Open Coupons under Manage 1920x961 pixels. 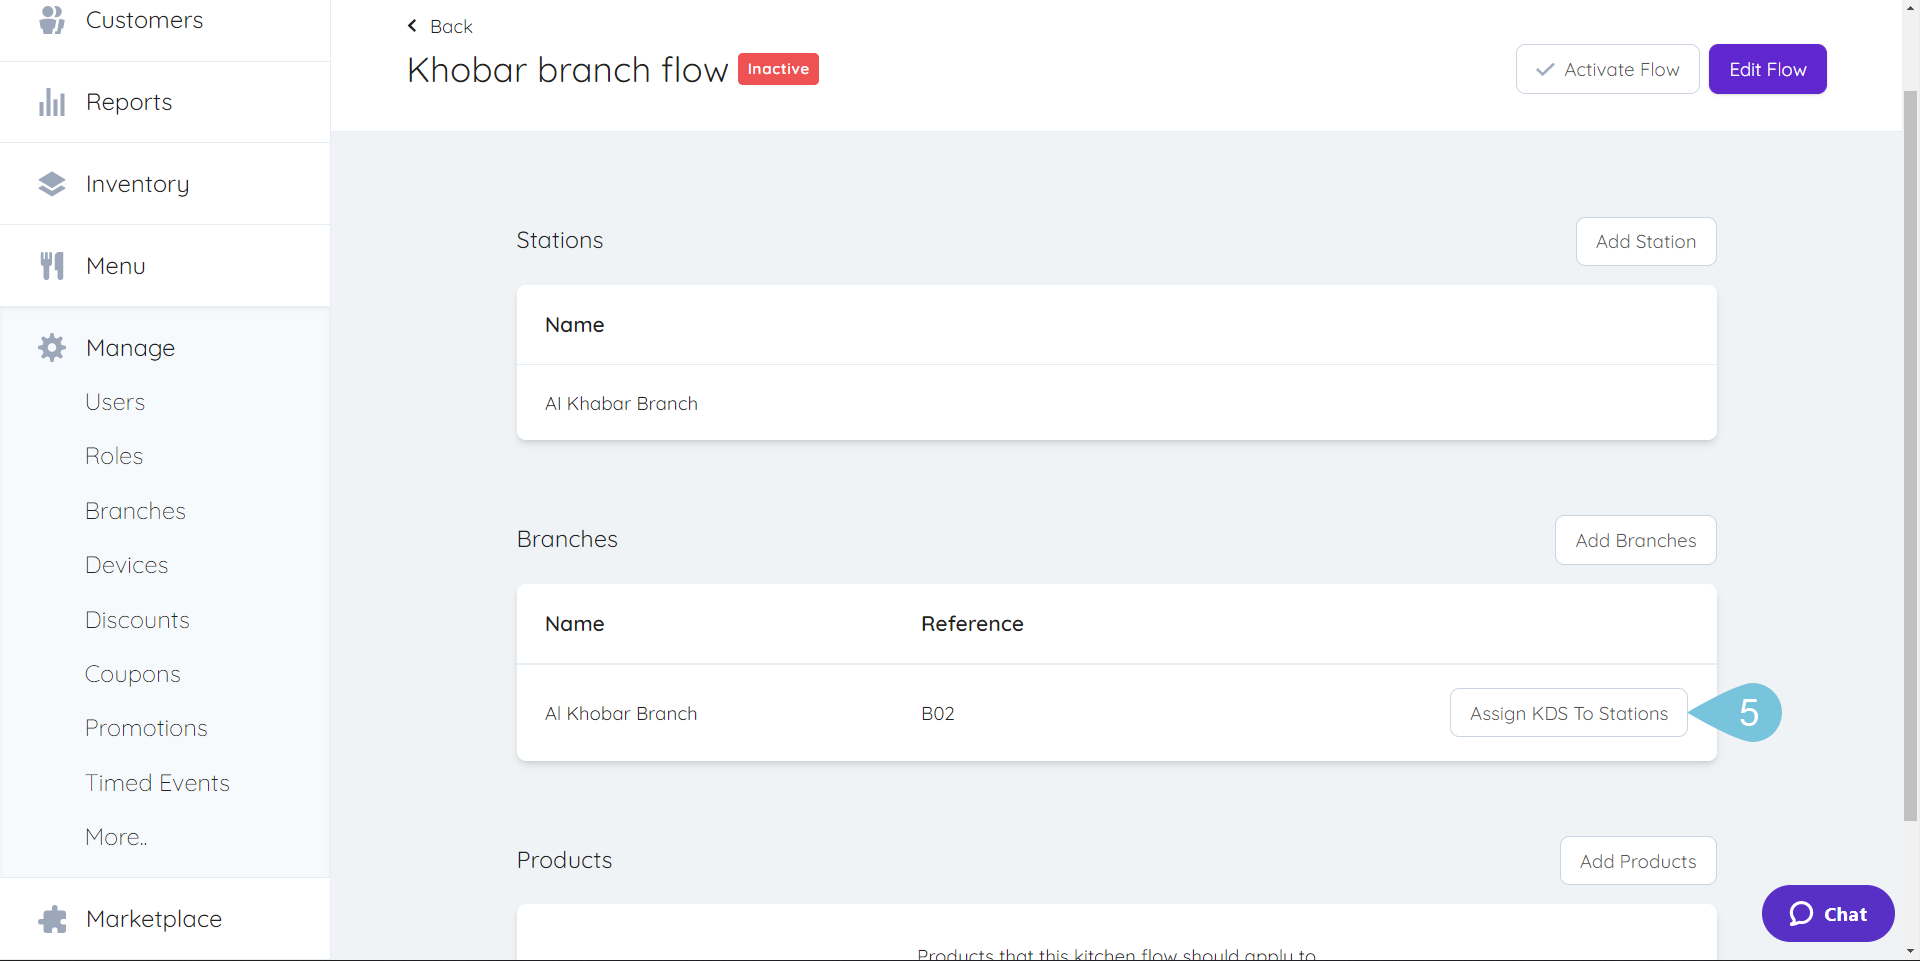[132, 674]
